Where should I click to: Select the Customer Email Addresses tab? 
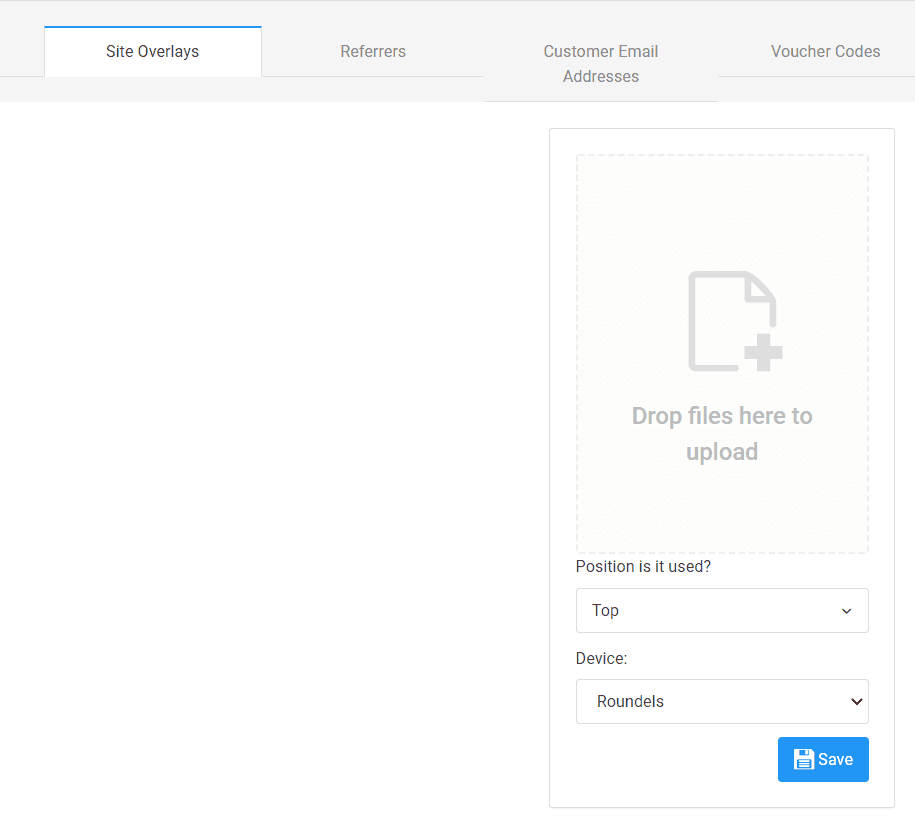click(x=600, y=63)
